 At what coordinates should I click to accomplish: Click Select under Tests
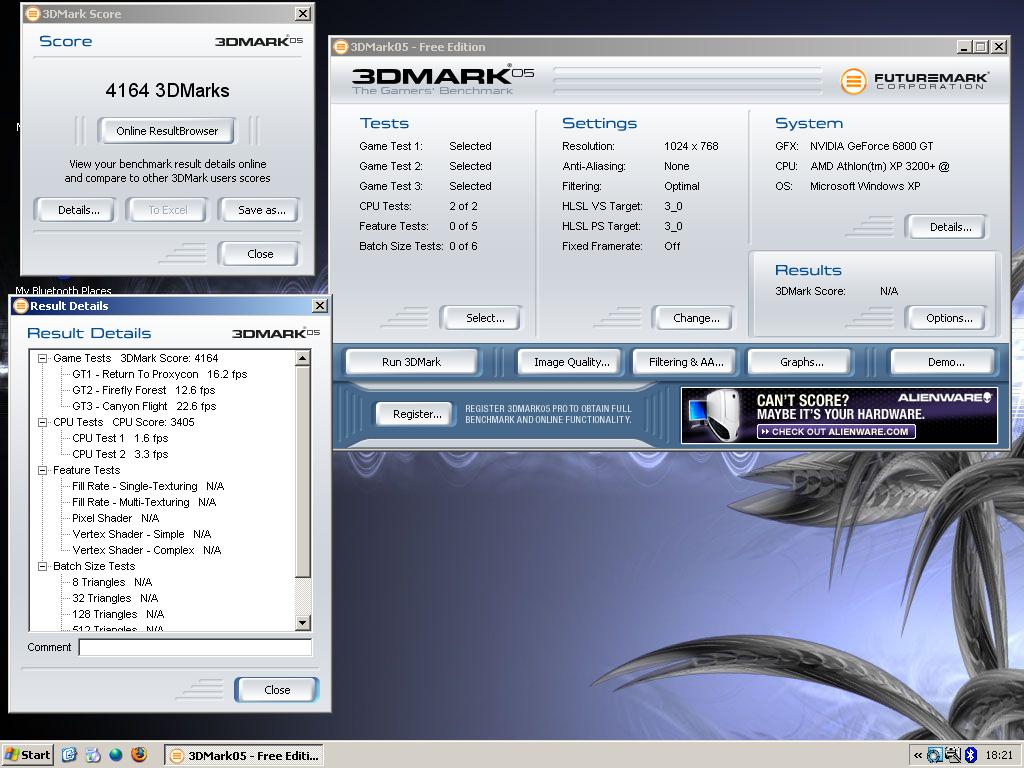click(x=485, y=318)
